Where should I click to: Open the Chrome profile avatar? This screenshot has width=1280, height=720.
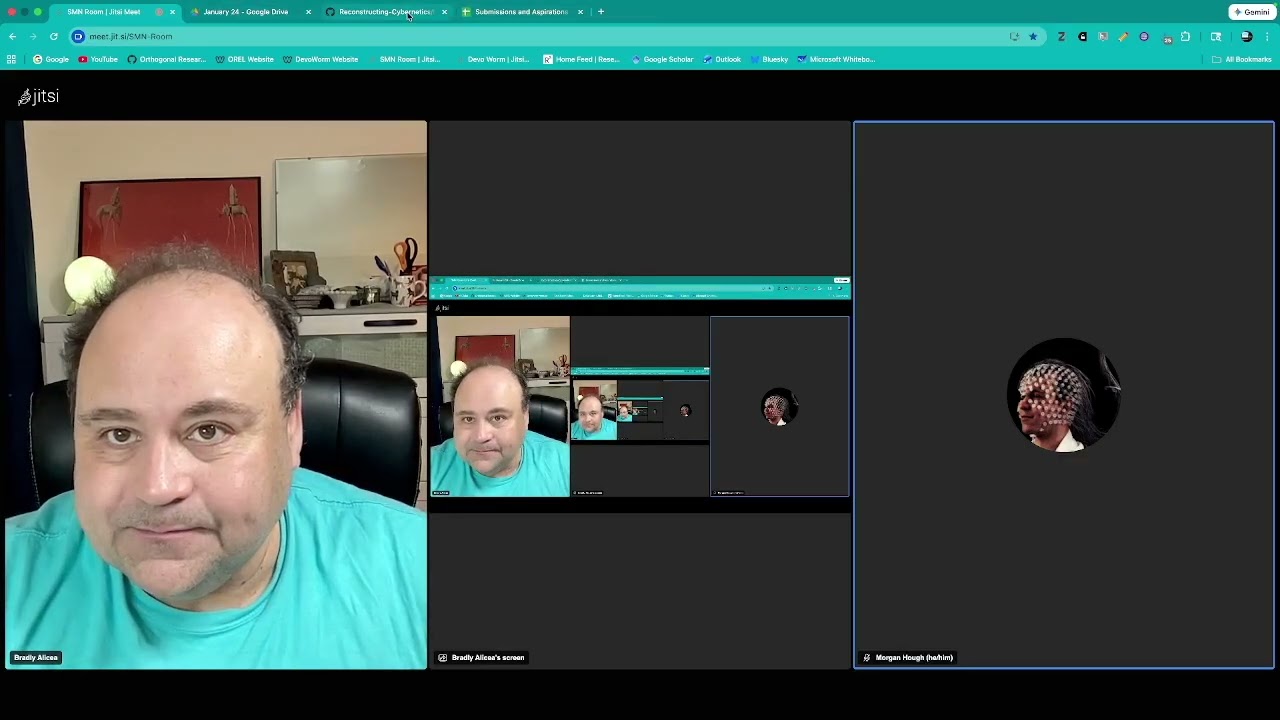click(x=1246, y=36)
